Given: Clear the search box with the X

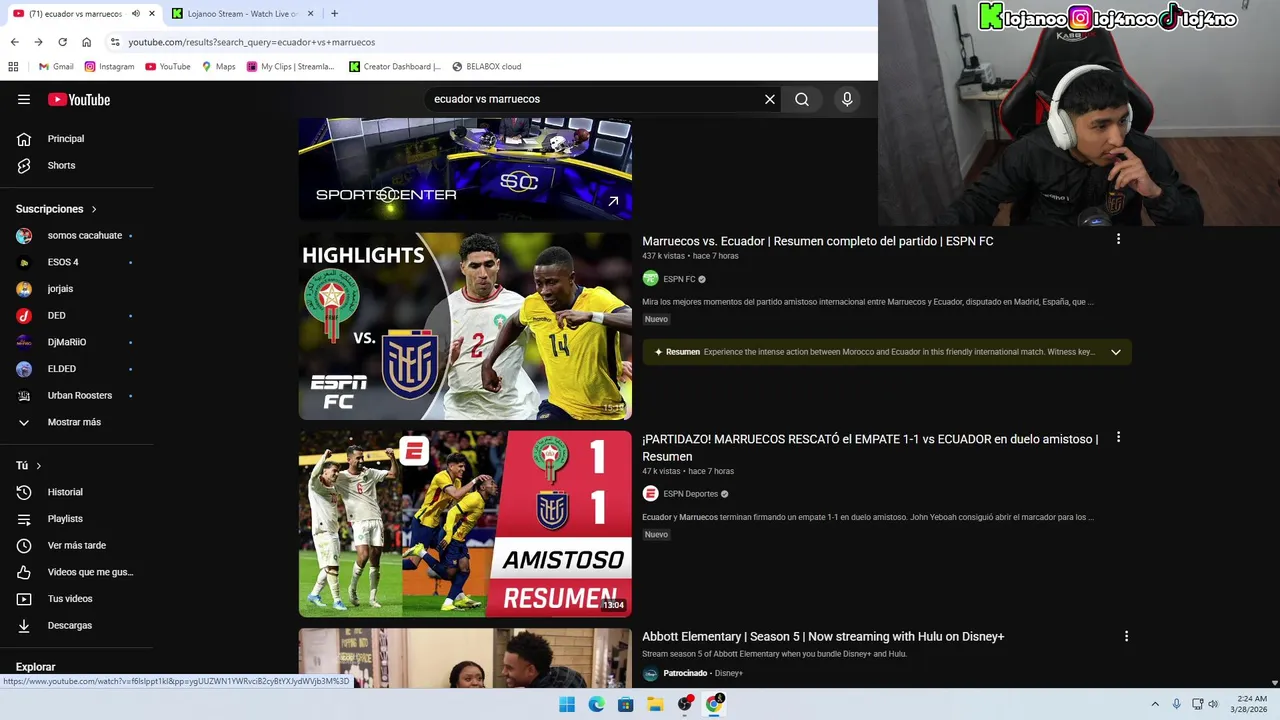Looking at the screenshot, I should point(770,99).
